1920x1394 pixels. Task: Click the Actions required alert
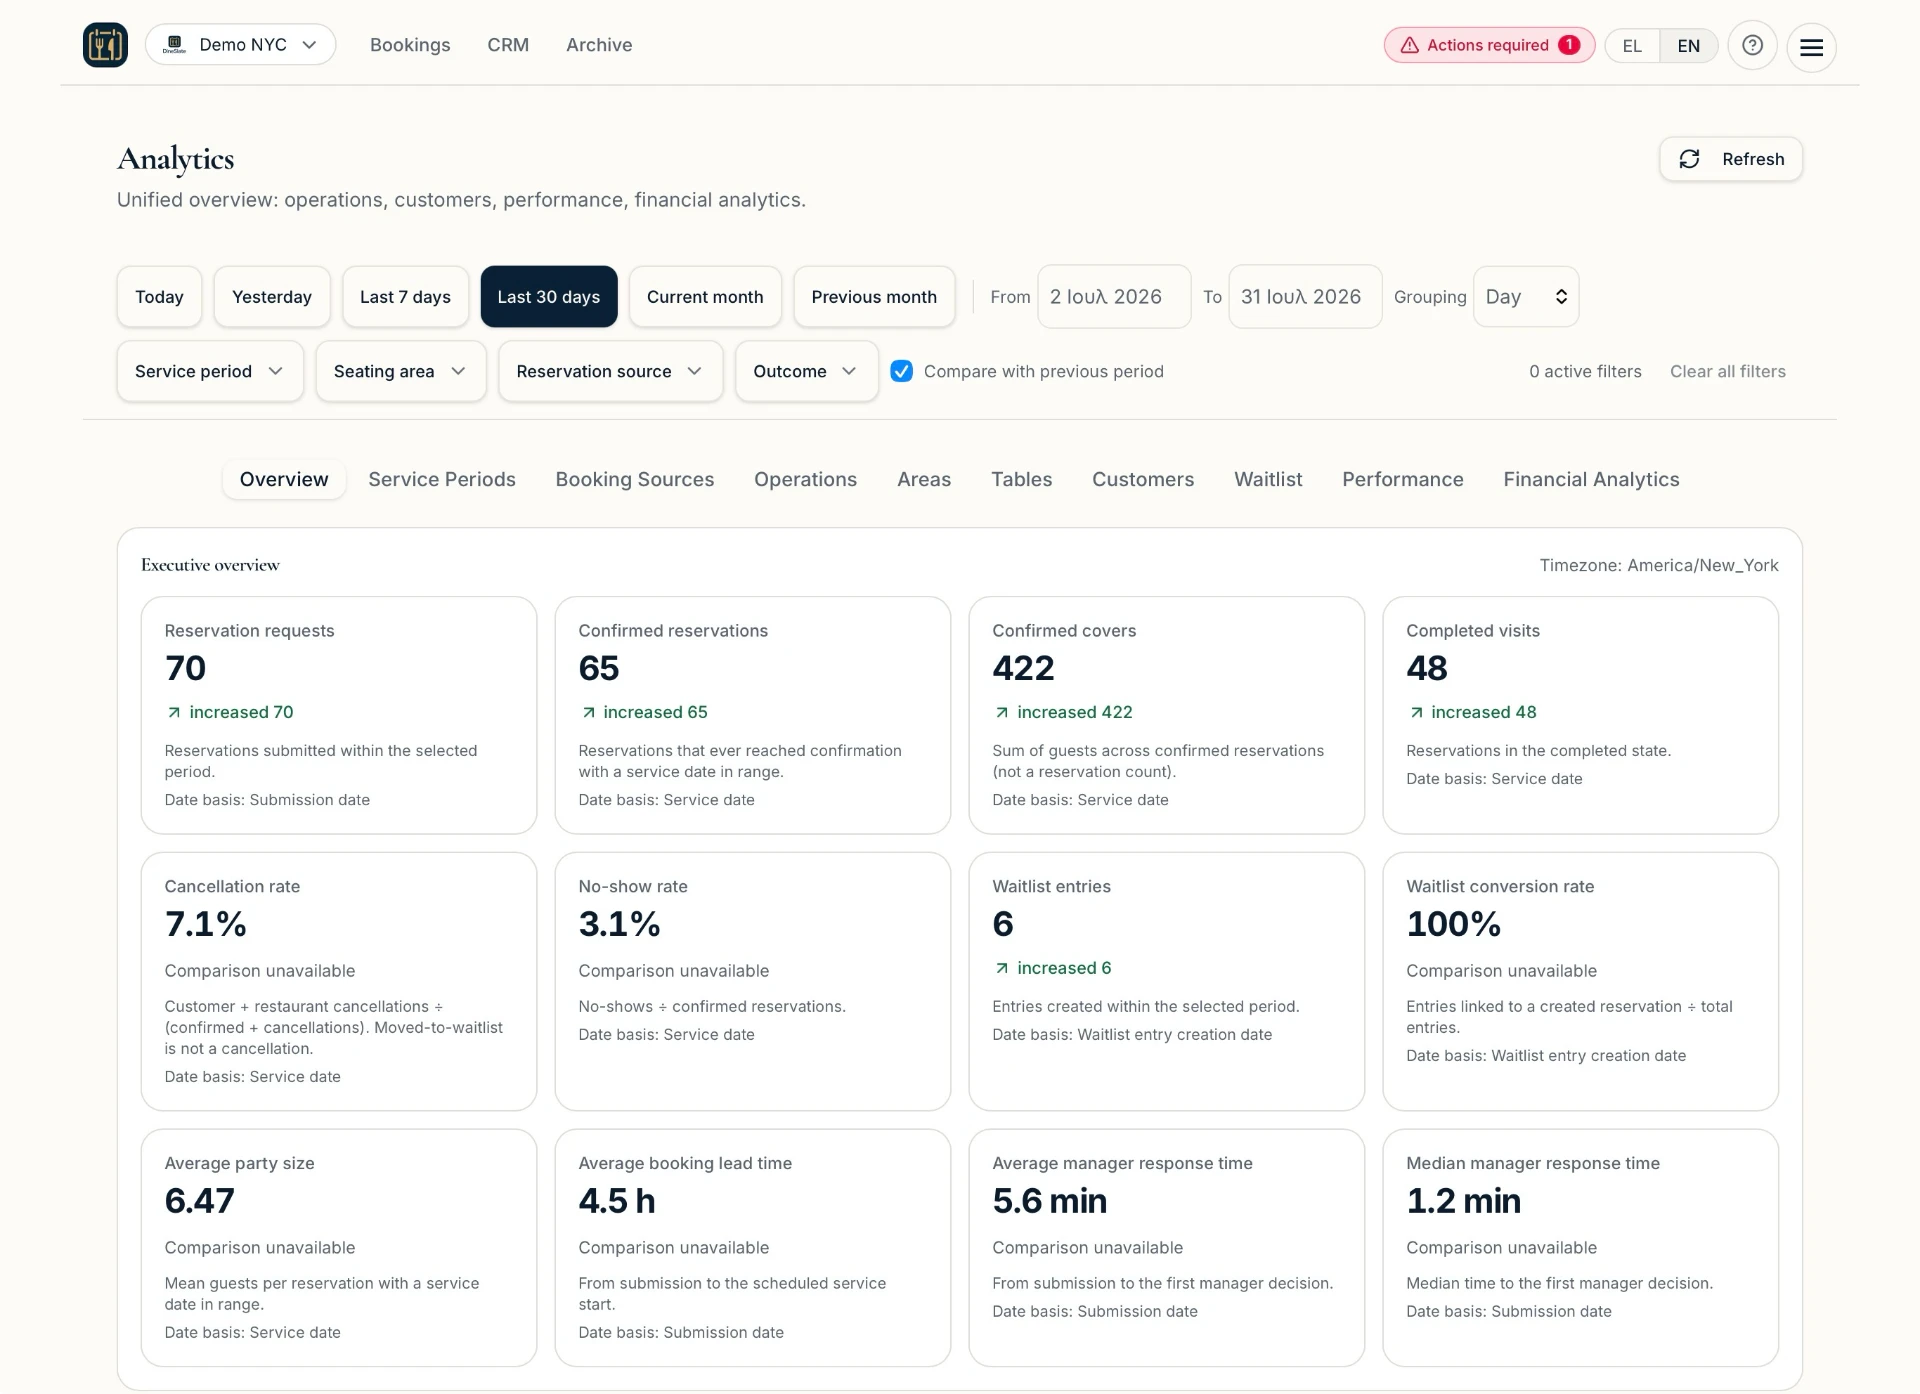1489,45
